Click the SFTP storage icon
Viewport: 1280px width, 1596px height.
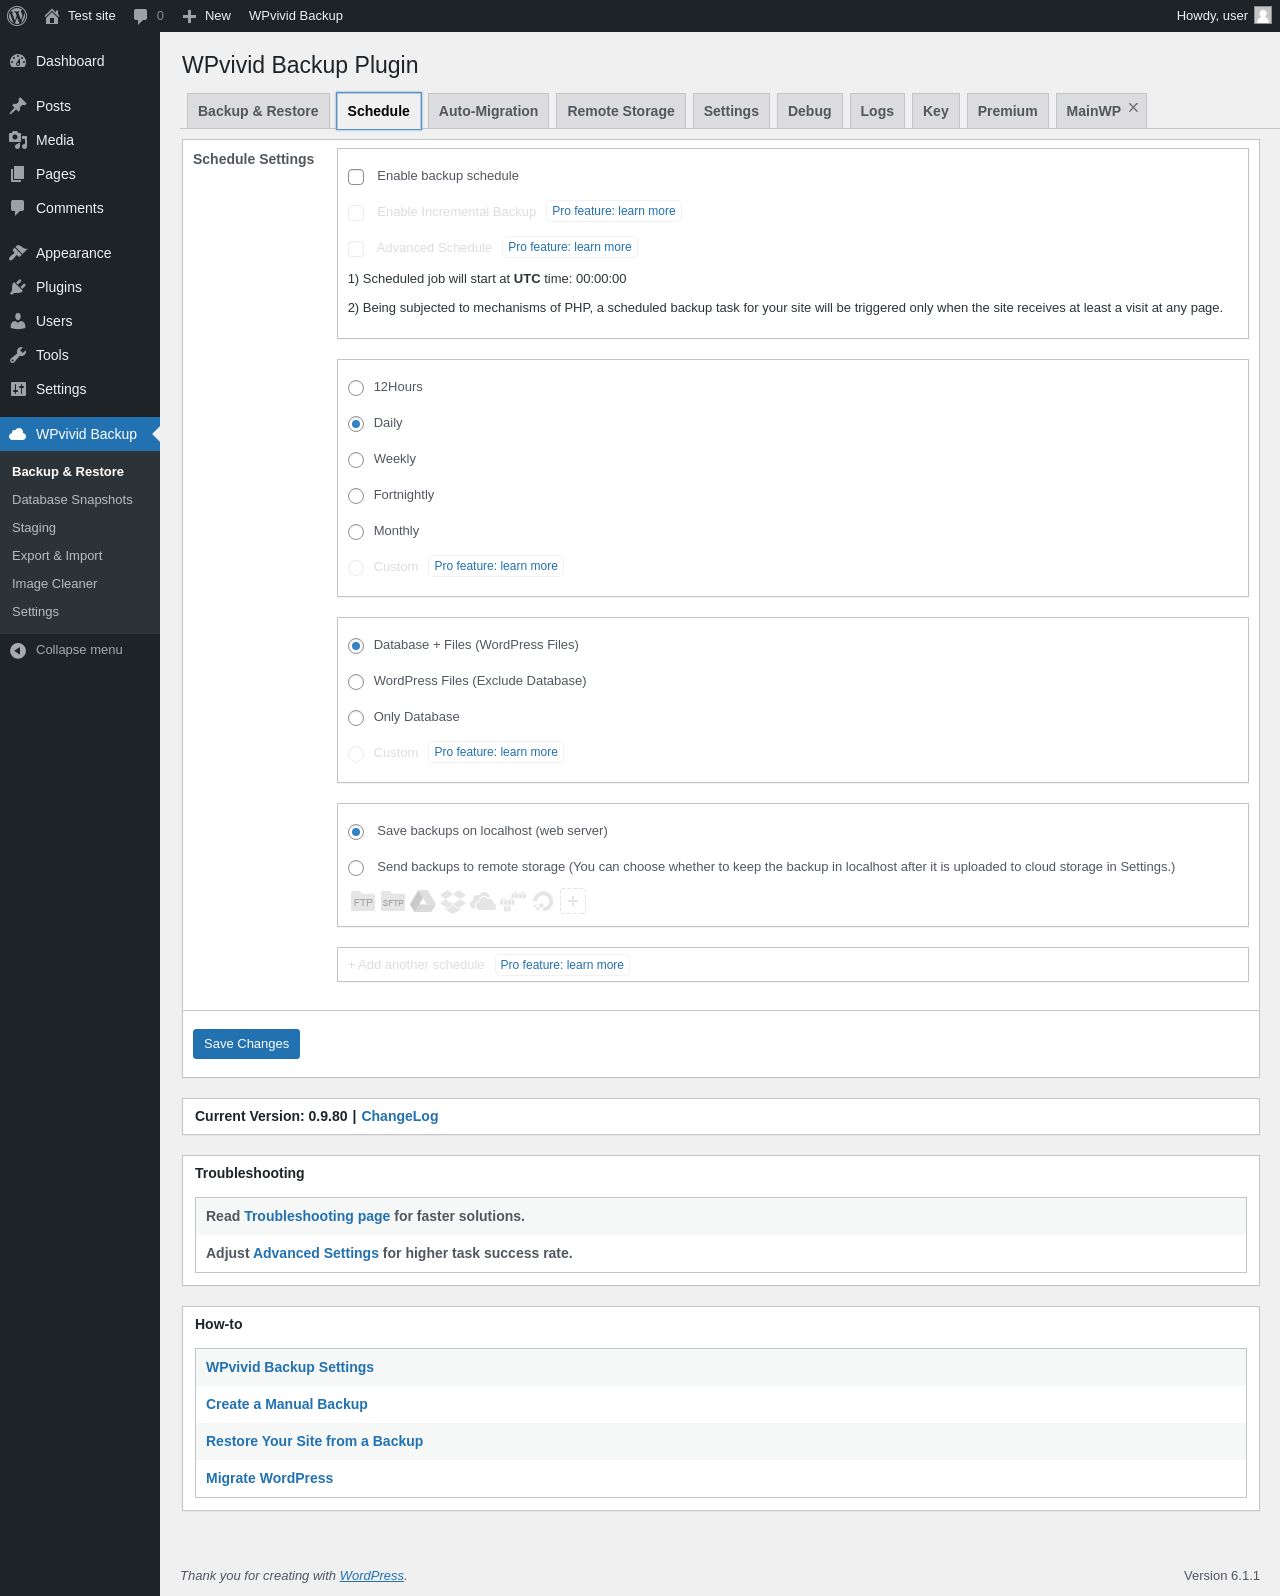(393, 902)
